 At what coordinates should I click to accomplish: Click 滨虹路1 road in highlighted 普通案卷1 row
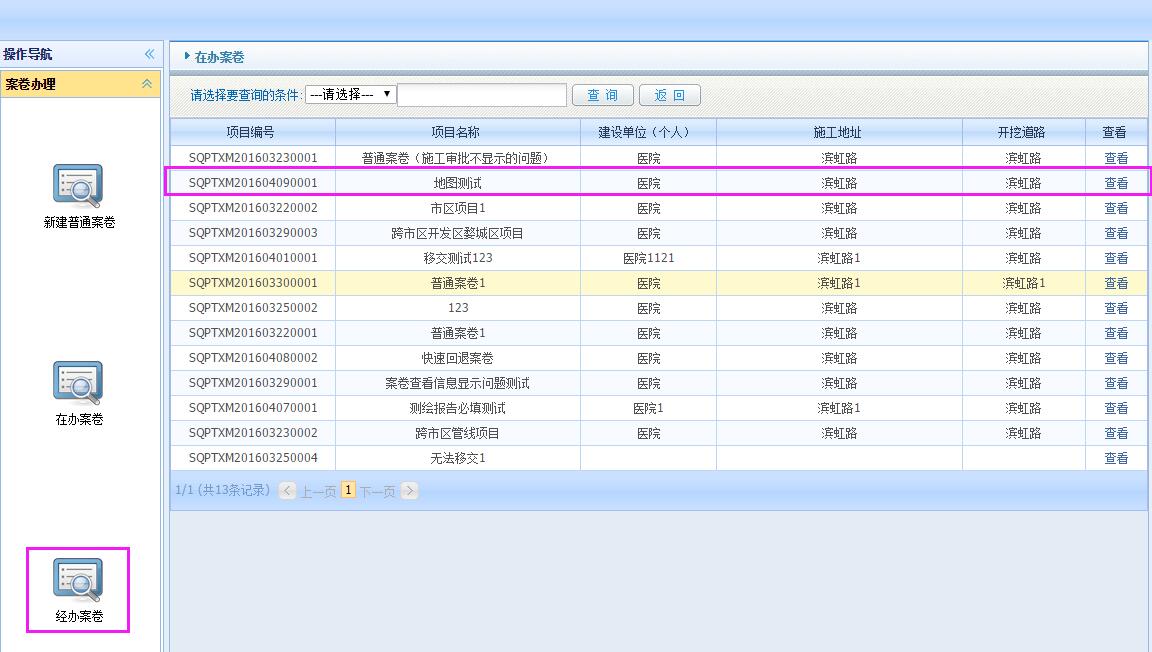pos(1023,283)
